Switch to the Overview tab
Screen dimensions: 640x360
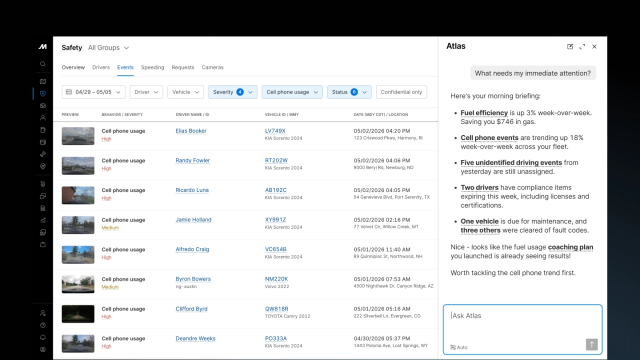coord(73,67)
